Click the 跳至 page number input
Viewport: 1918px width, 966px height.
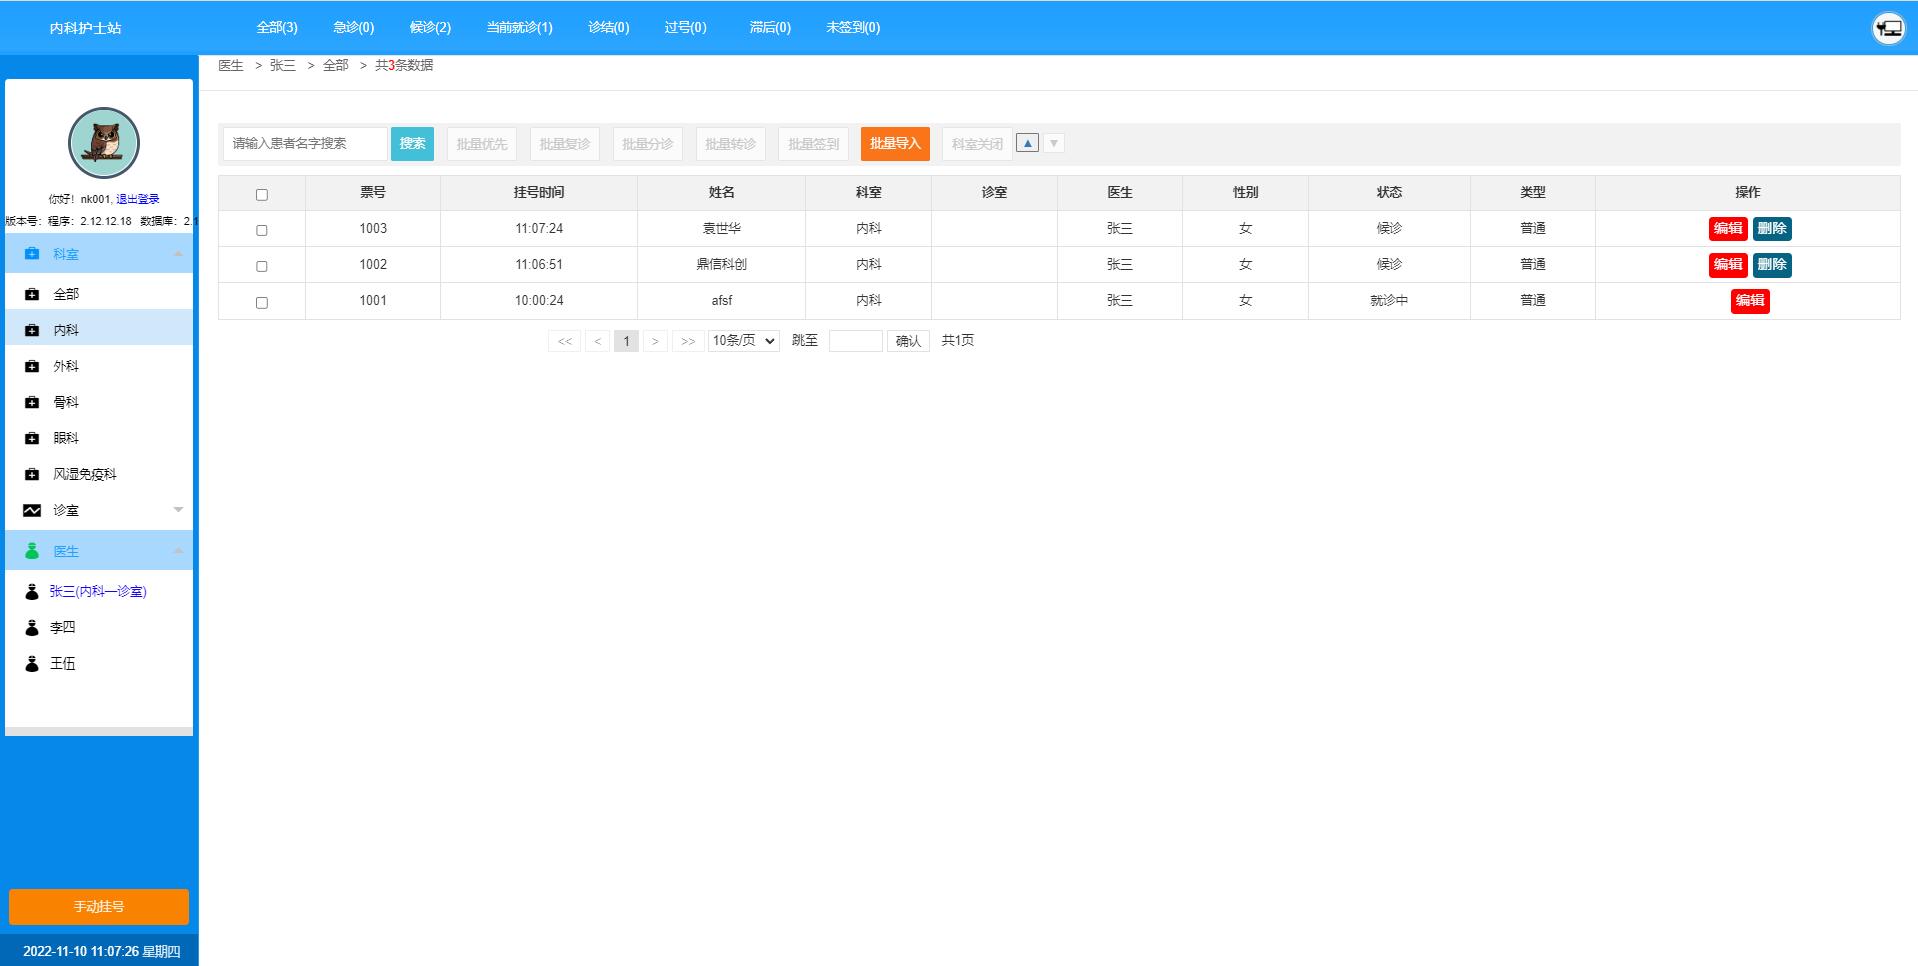[x=856, y=341]
